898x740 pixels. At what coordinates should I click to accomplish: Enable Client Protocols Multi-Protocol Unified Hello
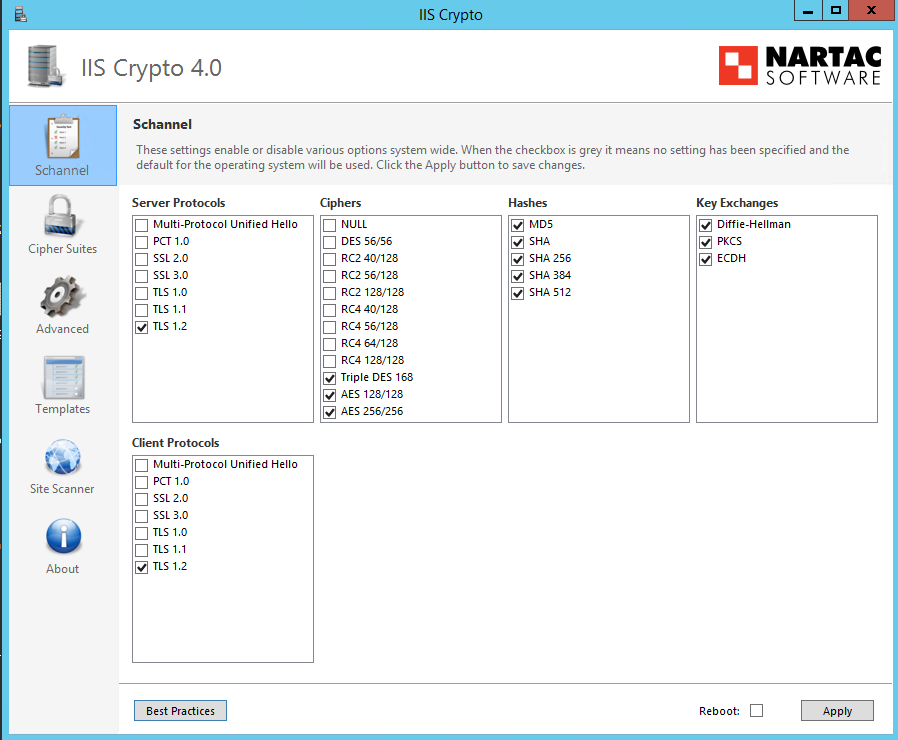[x=141, y=465]
